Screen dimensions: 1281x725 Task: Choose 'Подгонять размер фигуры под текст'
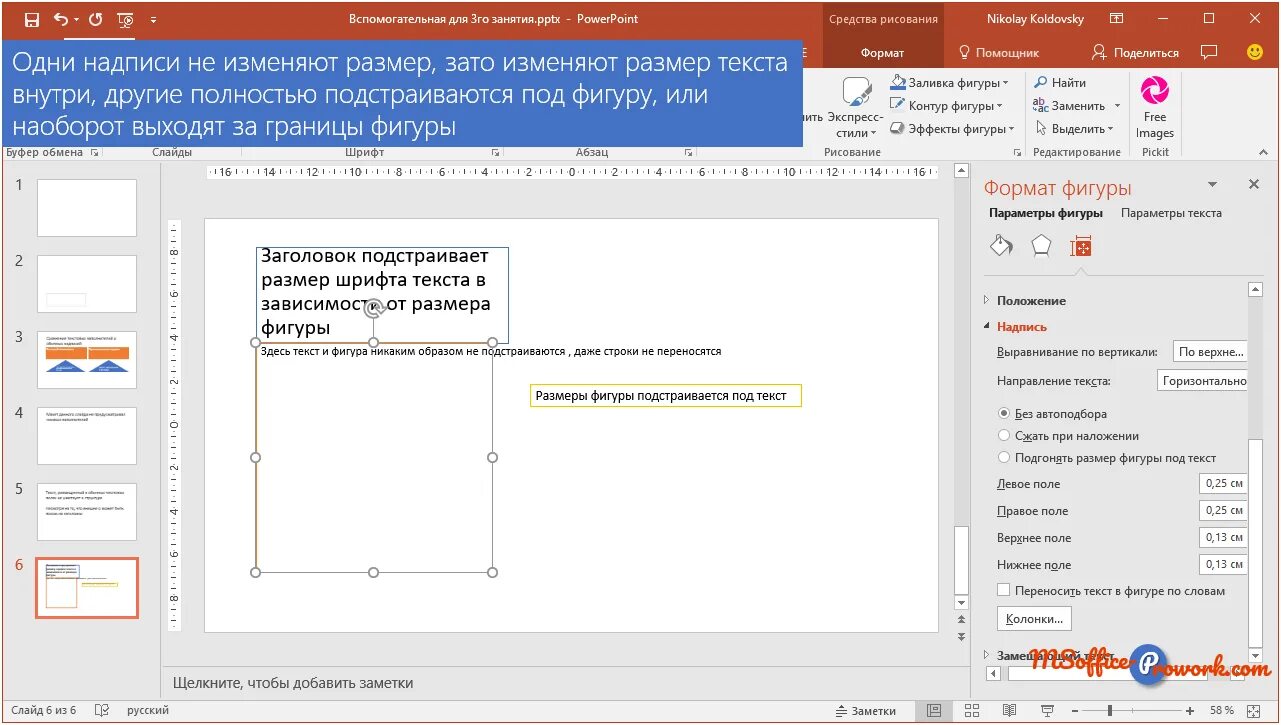(1004, 457)
